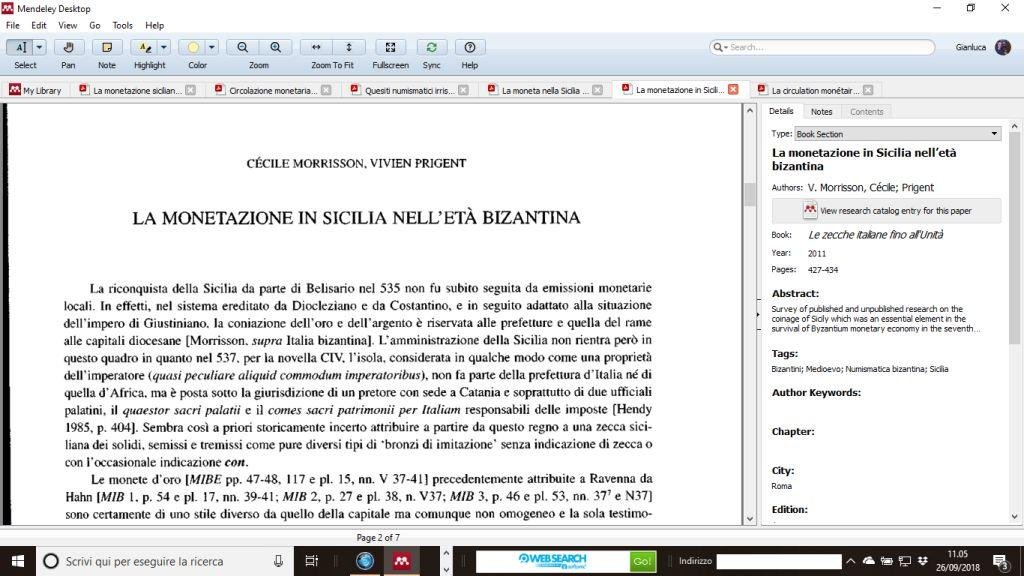Add a sticky Note with the Note tool
Screen dimensions: 1024x576
(x=106, y=48)
